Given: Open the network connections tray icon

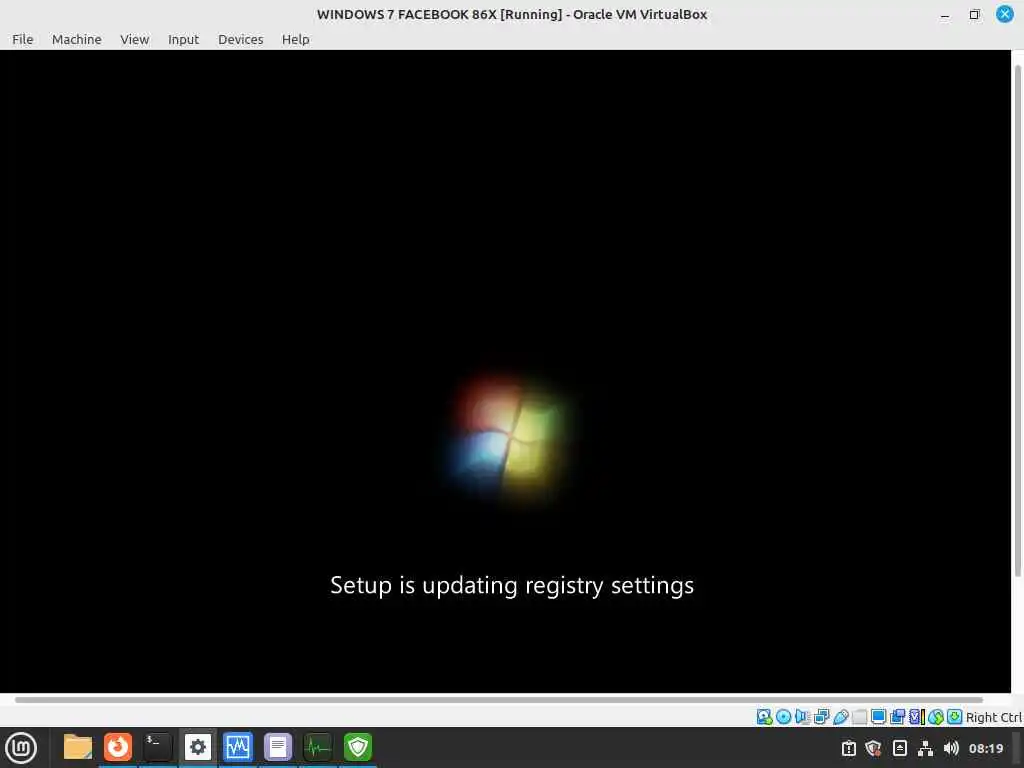Looking at the screenshot, I should click(925, 748).
